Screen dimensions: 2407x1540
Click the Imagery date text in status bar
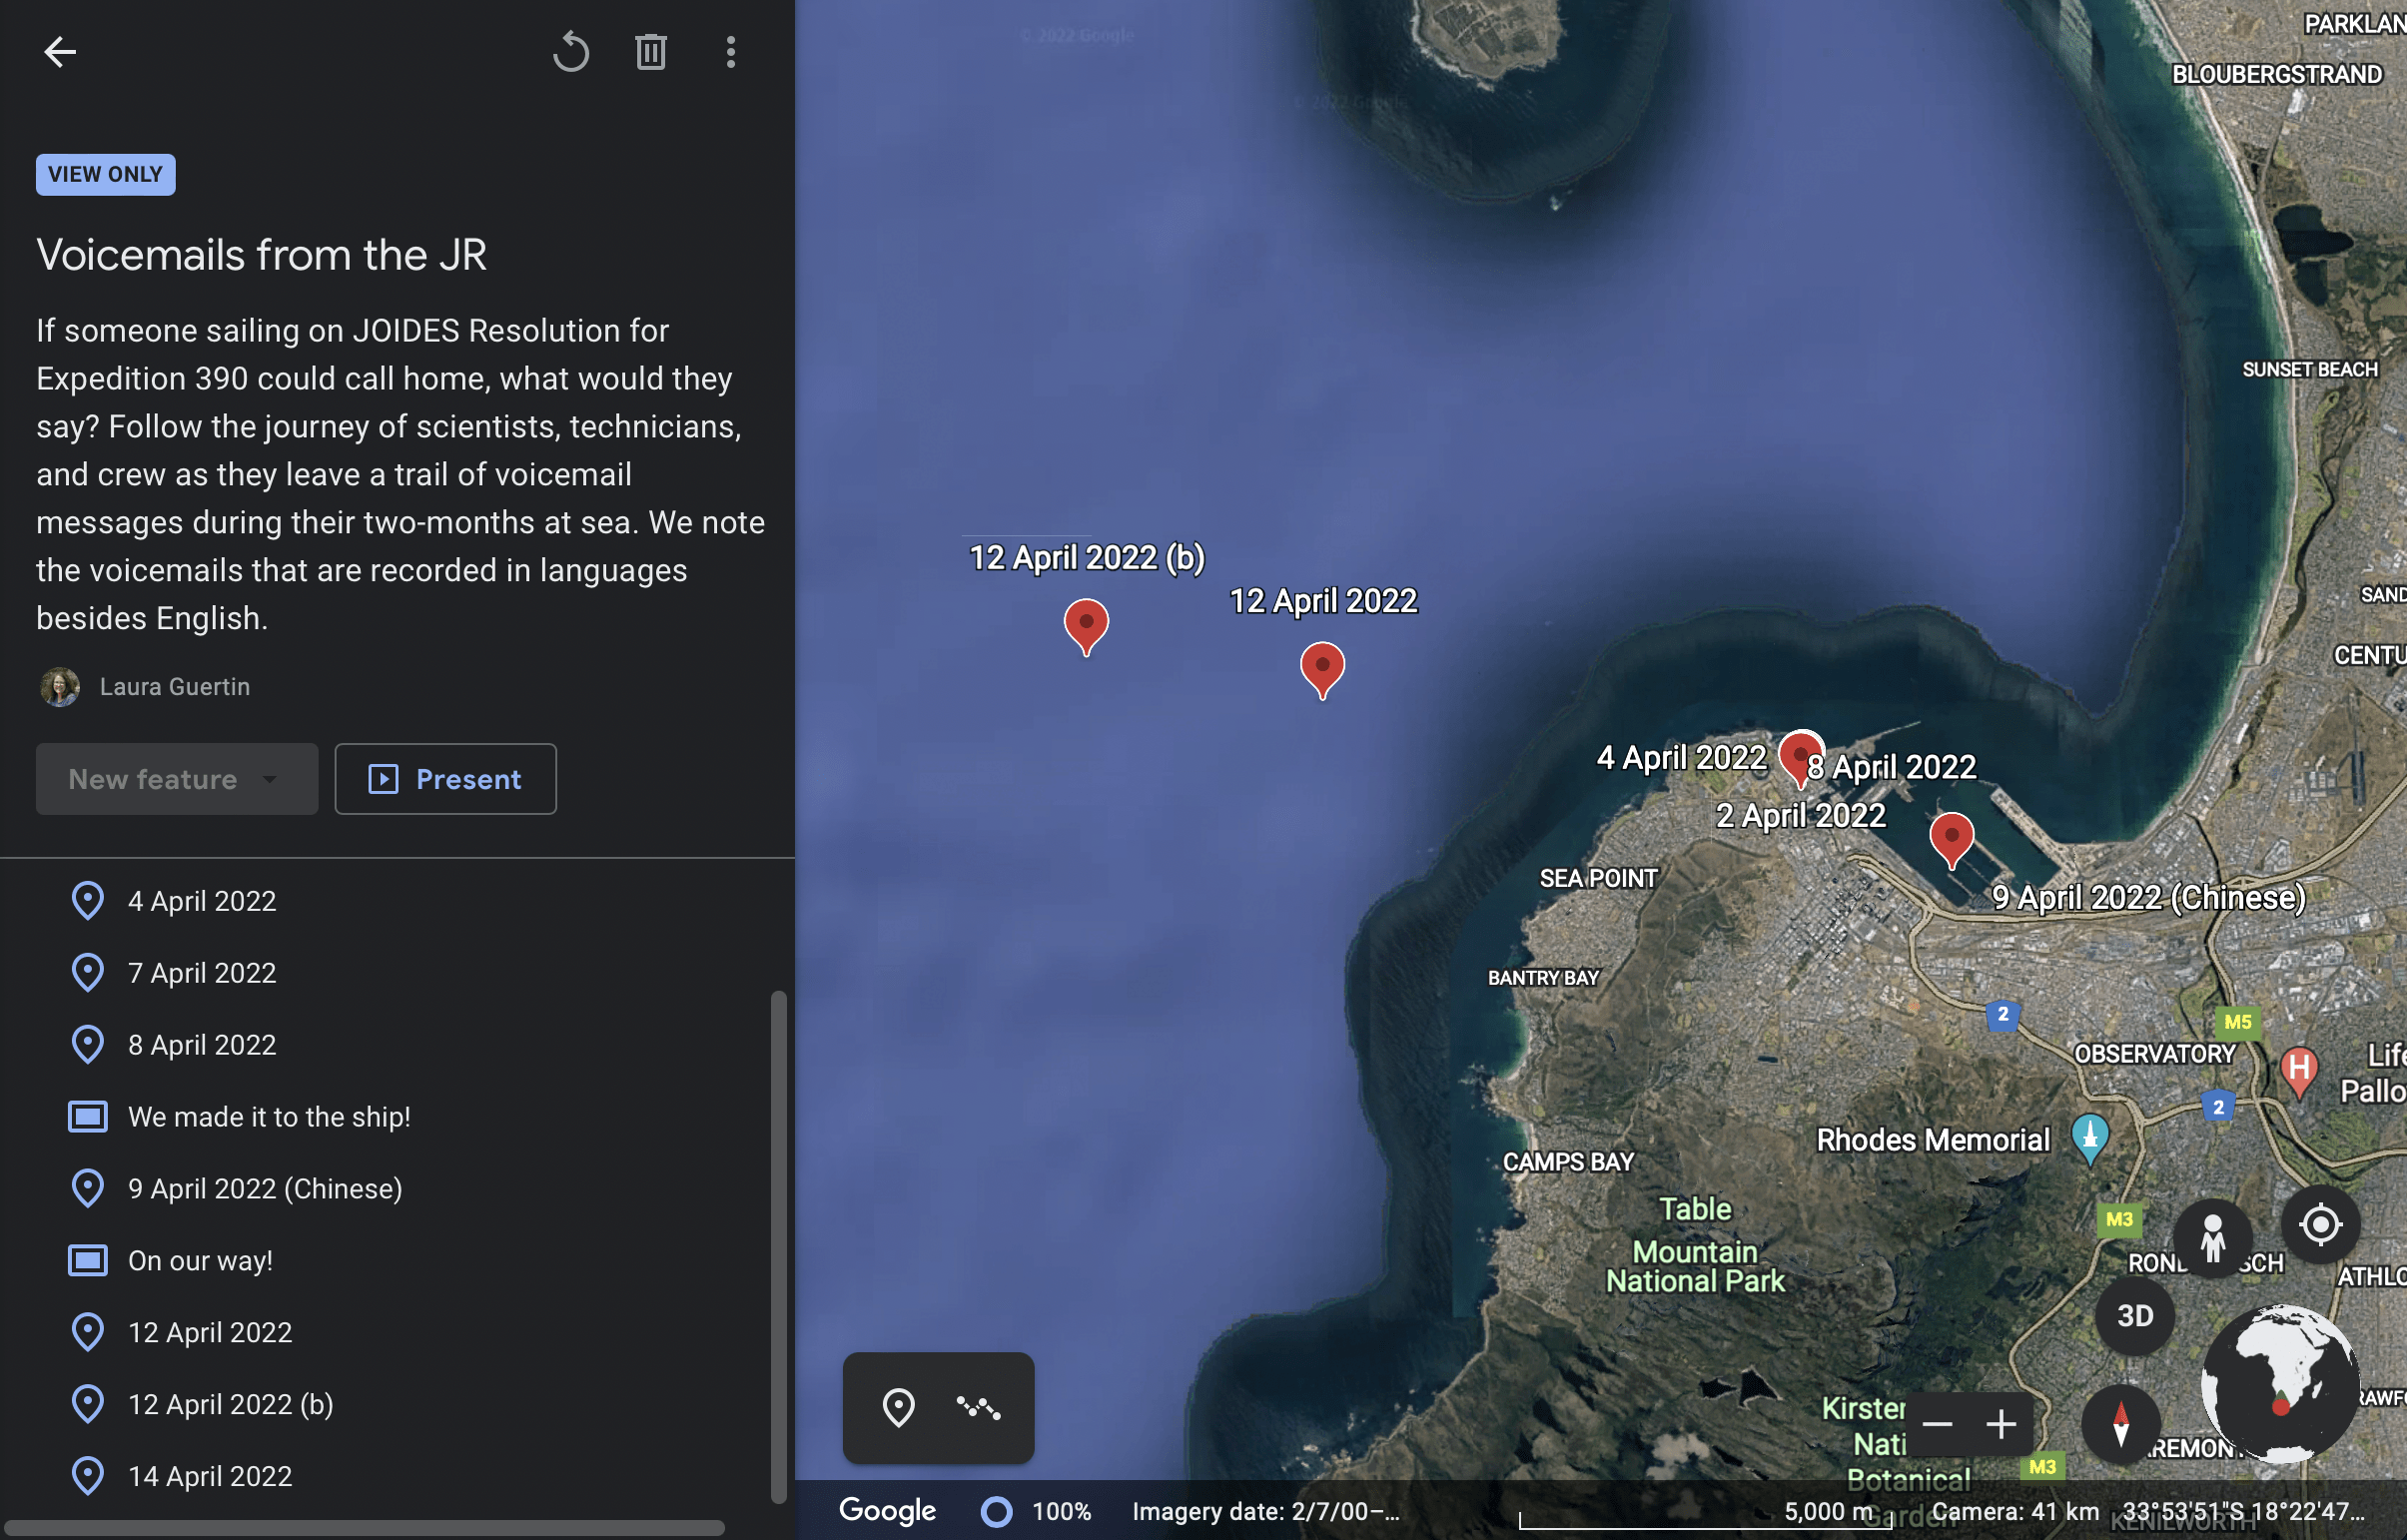[x=1265, y=1511]
